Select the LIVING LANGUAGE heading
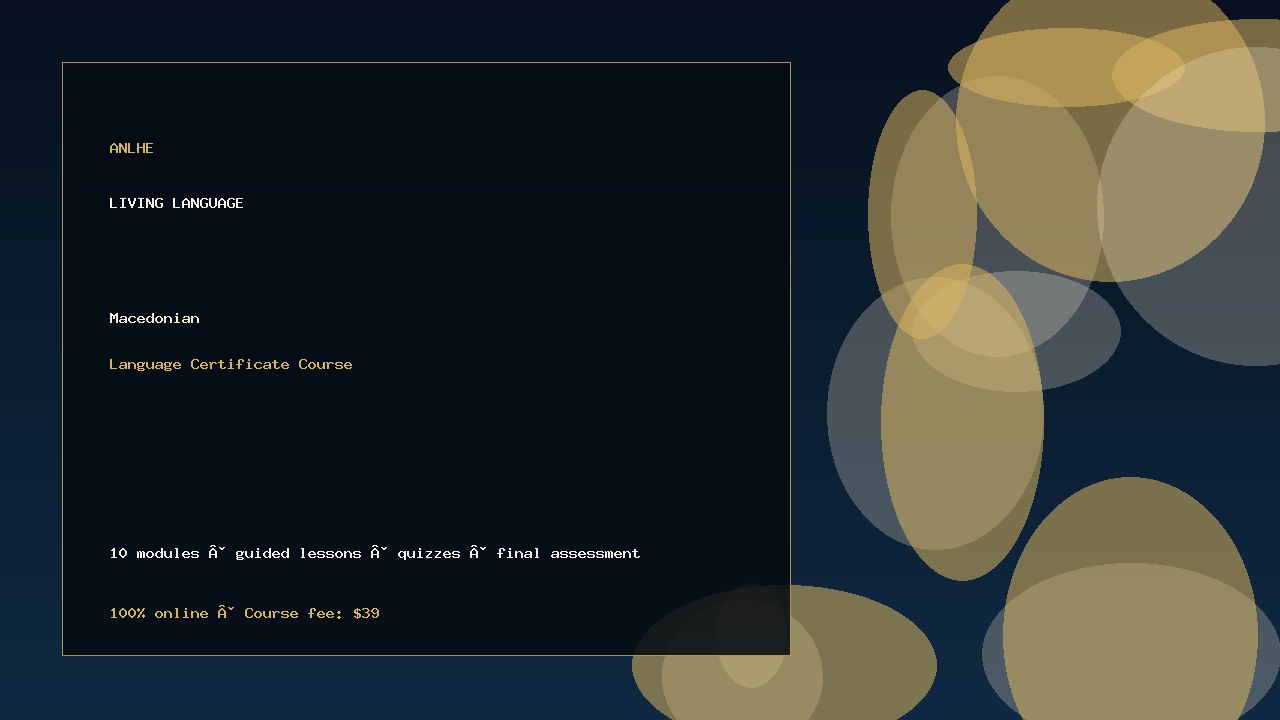Viewport: 1280px width, 720px height. (176, 203)
